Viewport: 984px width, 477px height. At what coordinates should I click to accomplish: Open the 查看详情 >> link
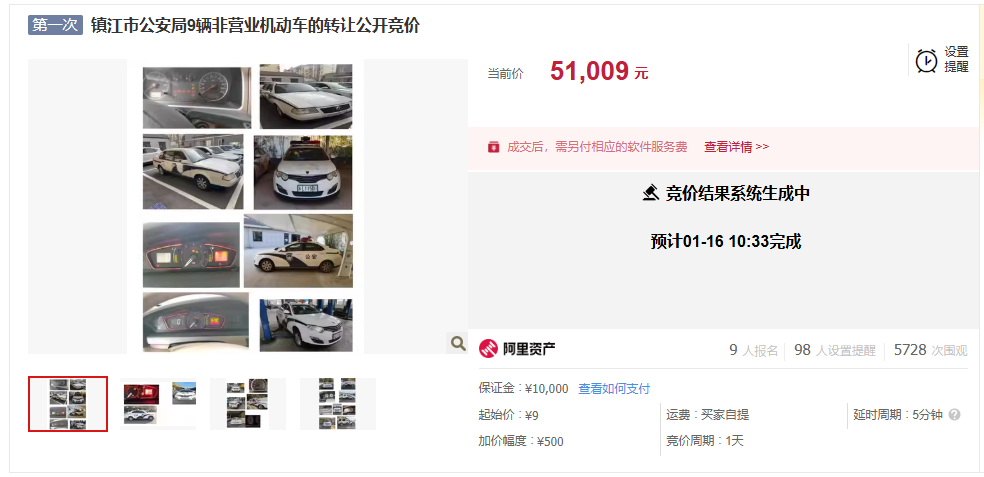pyautogui.click(x=736, y=147)
